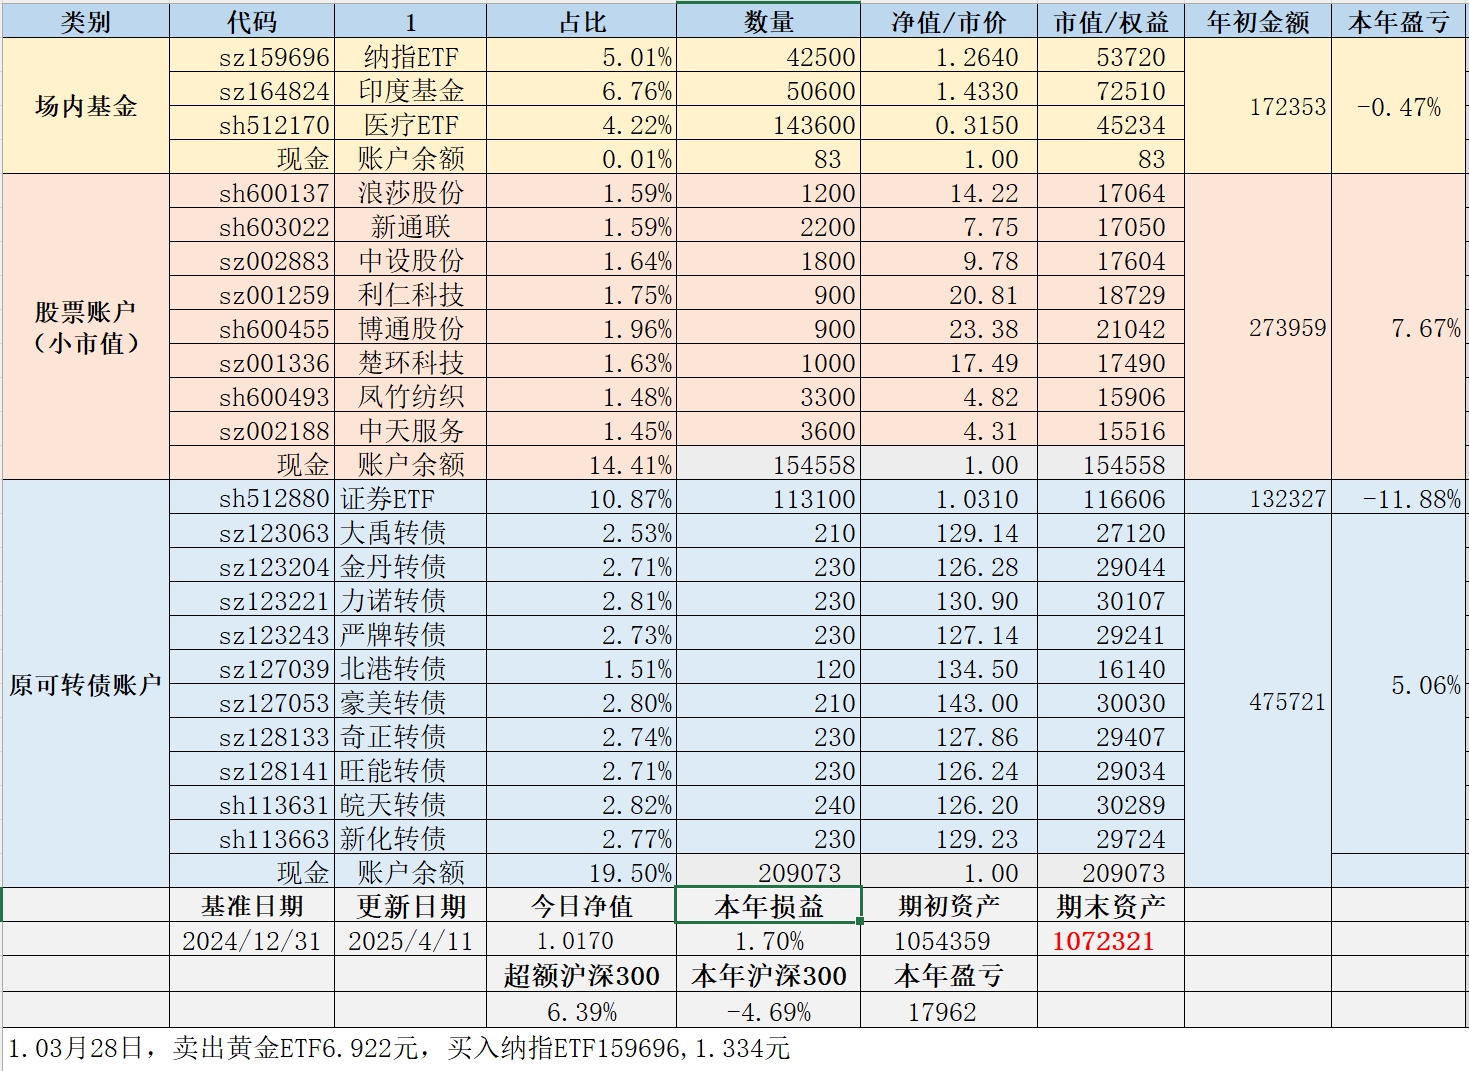1469x1071 pixels.
Task: Click price 130.90 for 力诺转债
Action: (x=949, y=600)
